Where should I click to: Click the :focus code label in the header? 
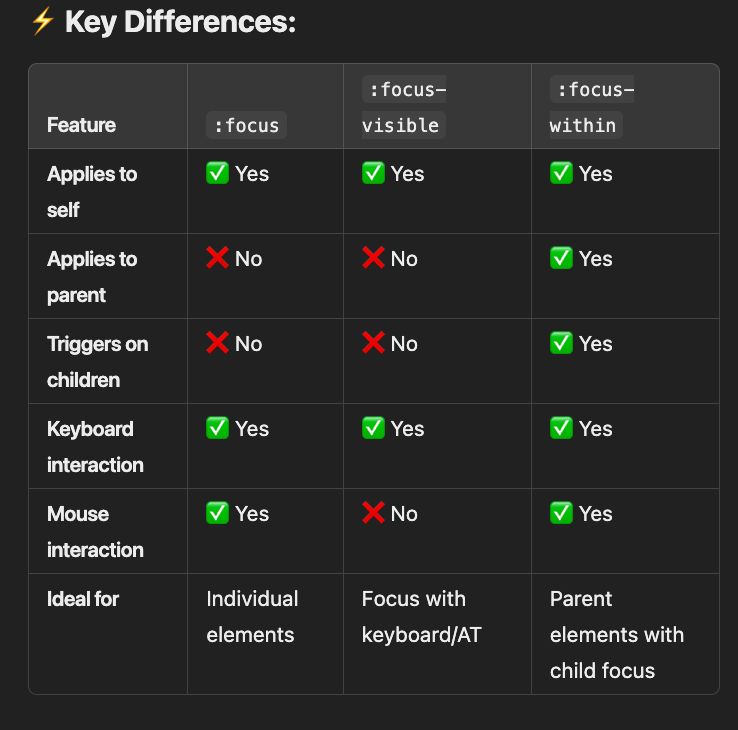246,125
